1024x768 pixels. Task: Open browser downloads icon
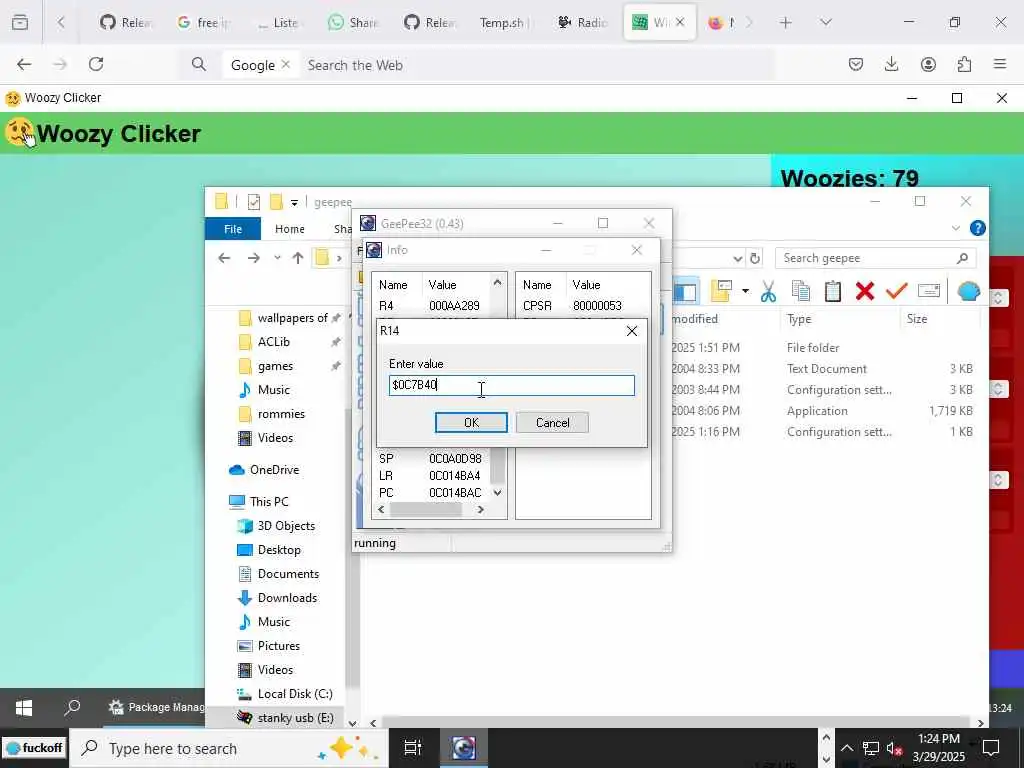click(891, 64)
